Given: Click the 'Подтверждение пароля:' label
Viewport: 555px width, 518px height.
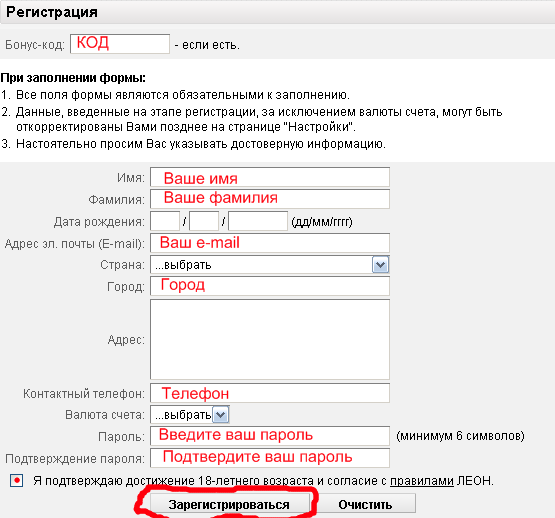Looking at the screenshot, I should [75, 459].
